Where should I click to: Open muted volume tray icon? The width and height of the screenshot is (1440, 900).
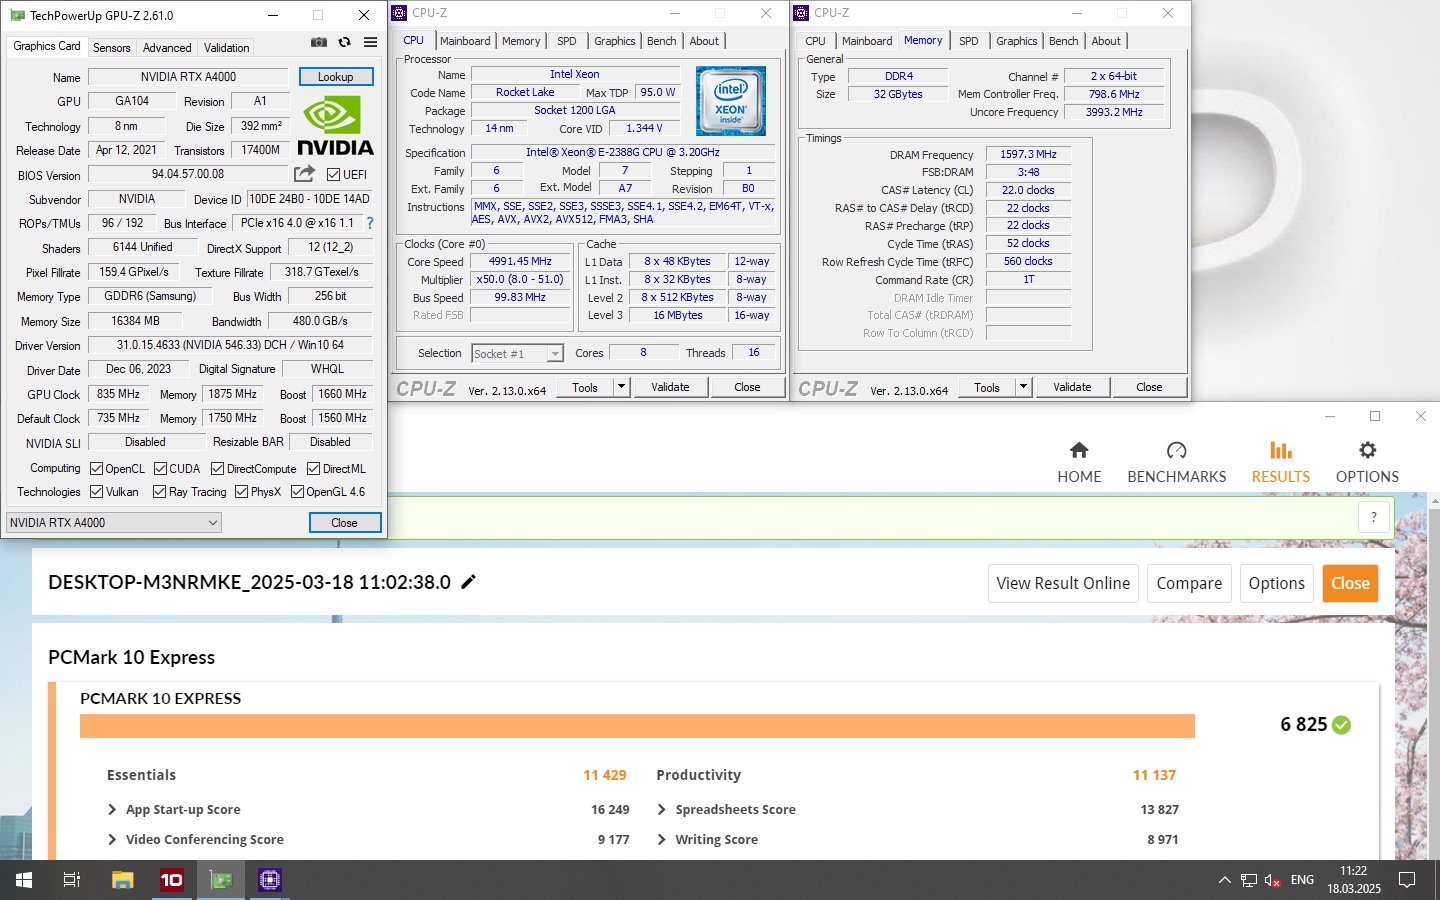pyautogui.click(x=1273, y=880)
